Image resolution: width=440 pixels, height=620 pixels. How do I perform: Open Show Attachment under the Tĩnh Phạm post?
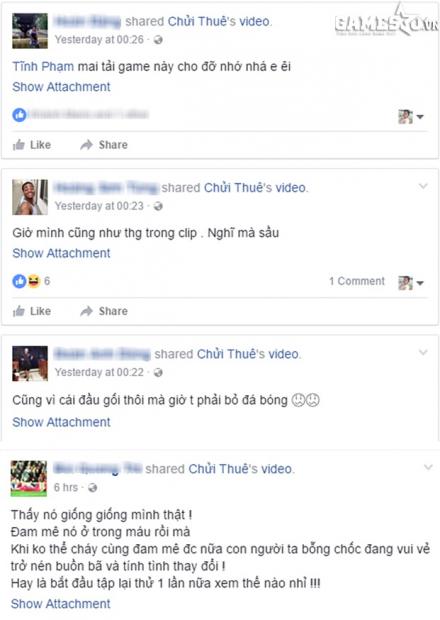tap(61, 87)
